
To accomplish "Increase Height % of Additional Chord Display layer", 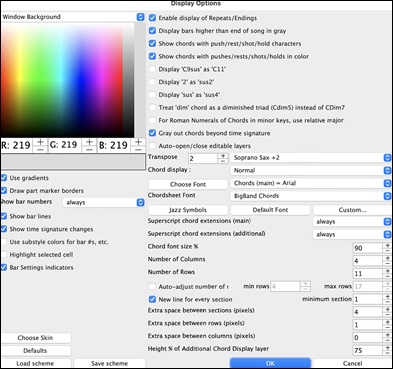I will pos(387,348).
